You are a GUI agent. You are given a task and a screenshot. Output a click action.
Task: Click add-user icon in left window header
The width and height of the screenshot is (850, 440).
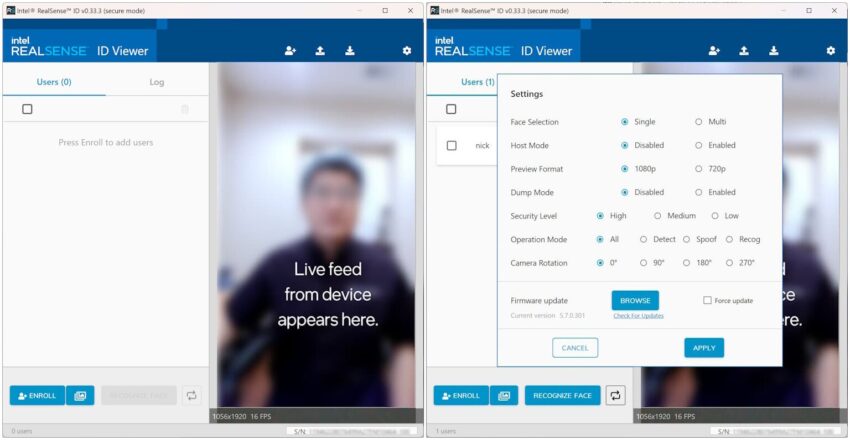coord(291,51)
